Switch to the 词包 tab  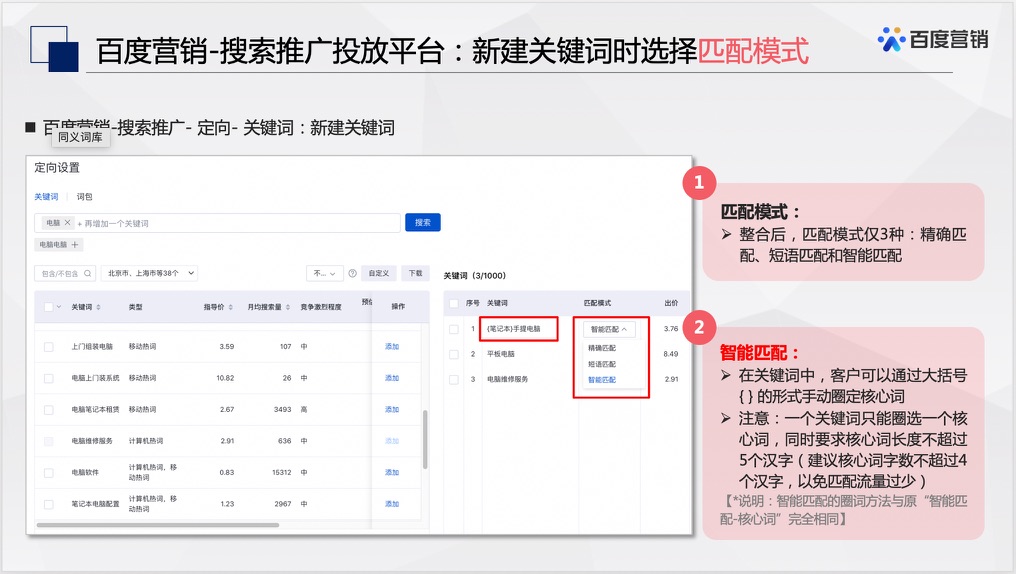coord(84,196)
